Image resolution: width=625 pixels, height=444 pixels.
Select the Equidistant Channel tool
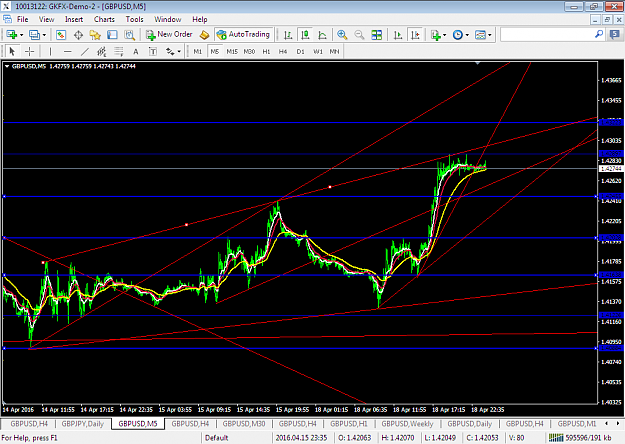(102, 51)
